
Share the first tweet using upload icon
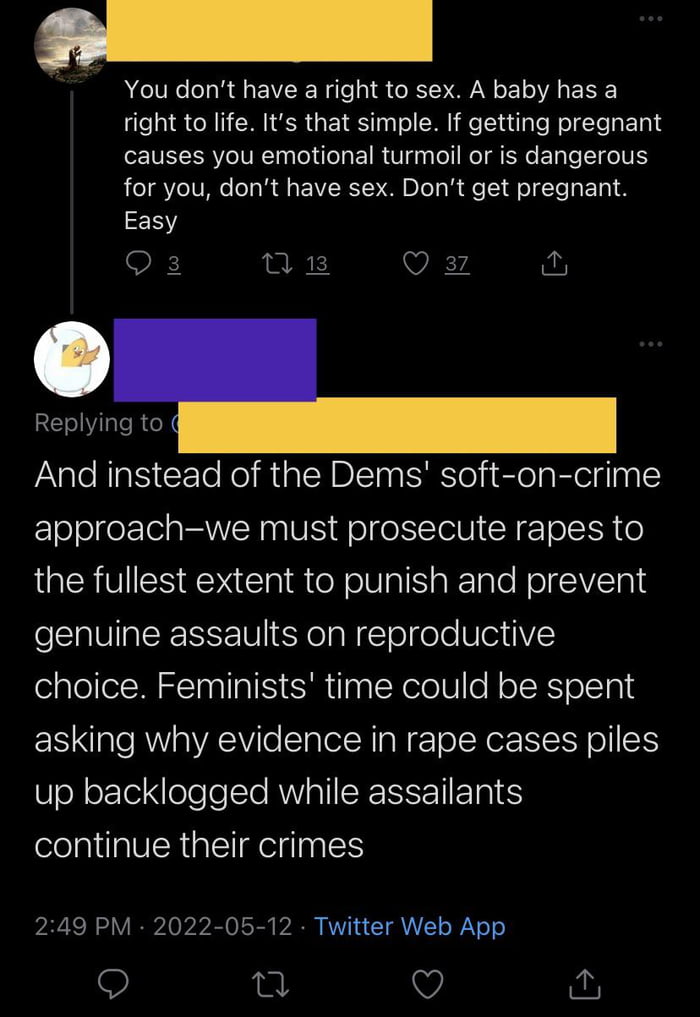(553, 264)
